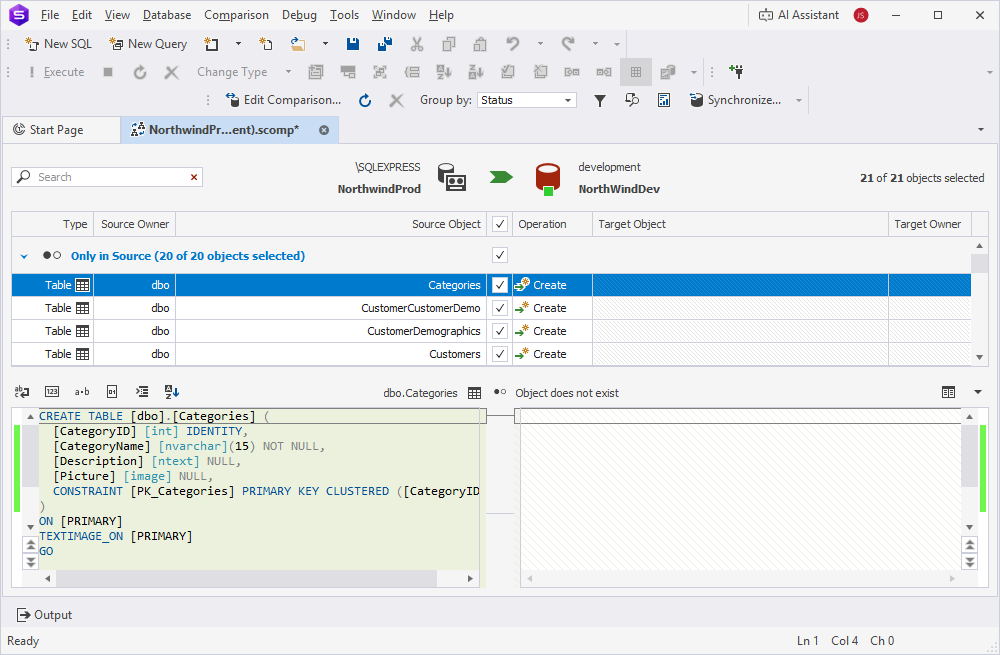Click the Refresh comparison icon
The height and width of the screenshot is (655, 1000).
[365, 100]
